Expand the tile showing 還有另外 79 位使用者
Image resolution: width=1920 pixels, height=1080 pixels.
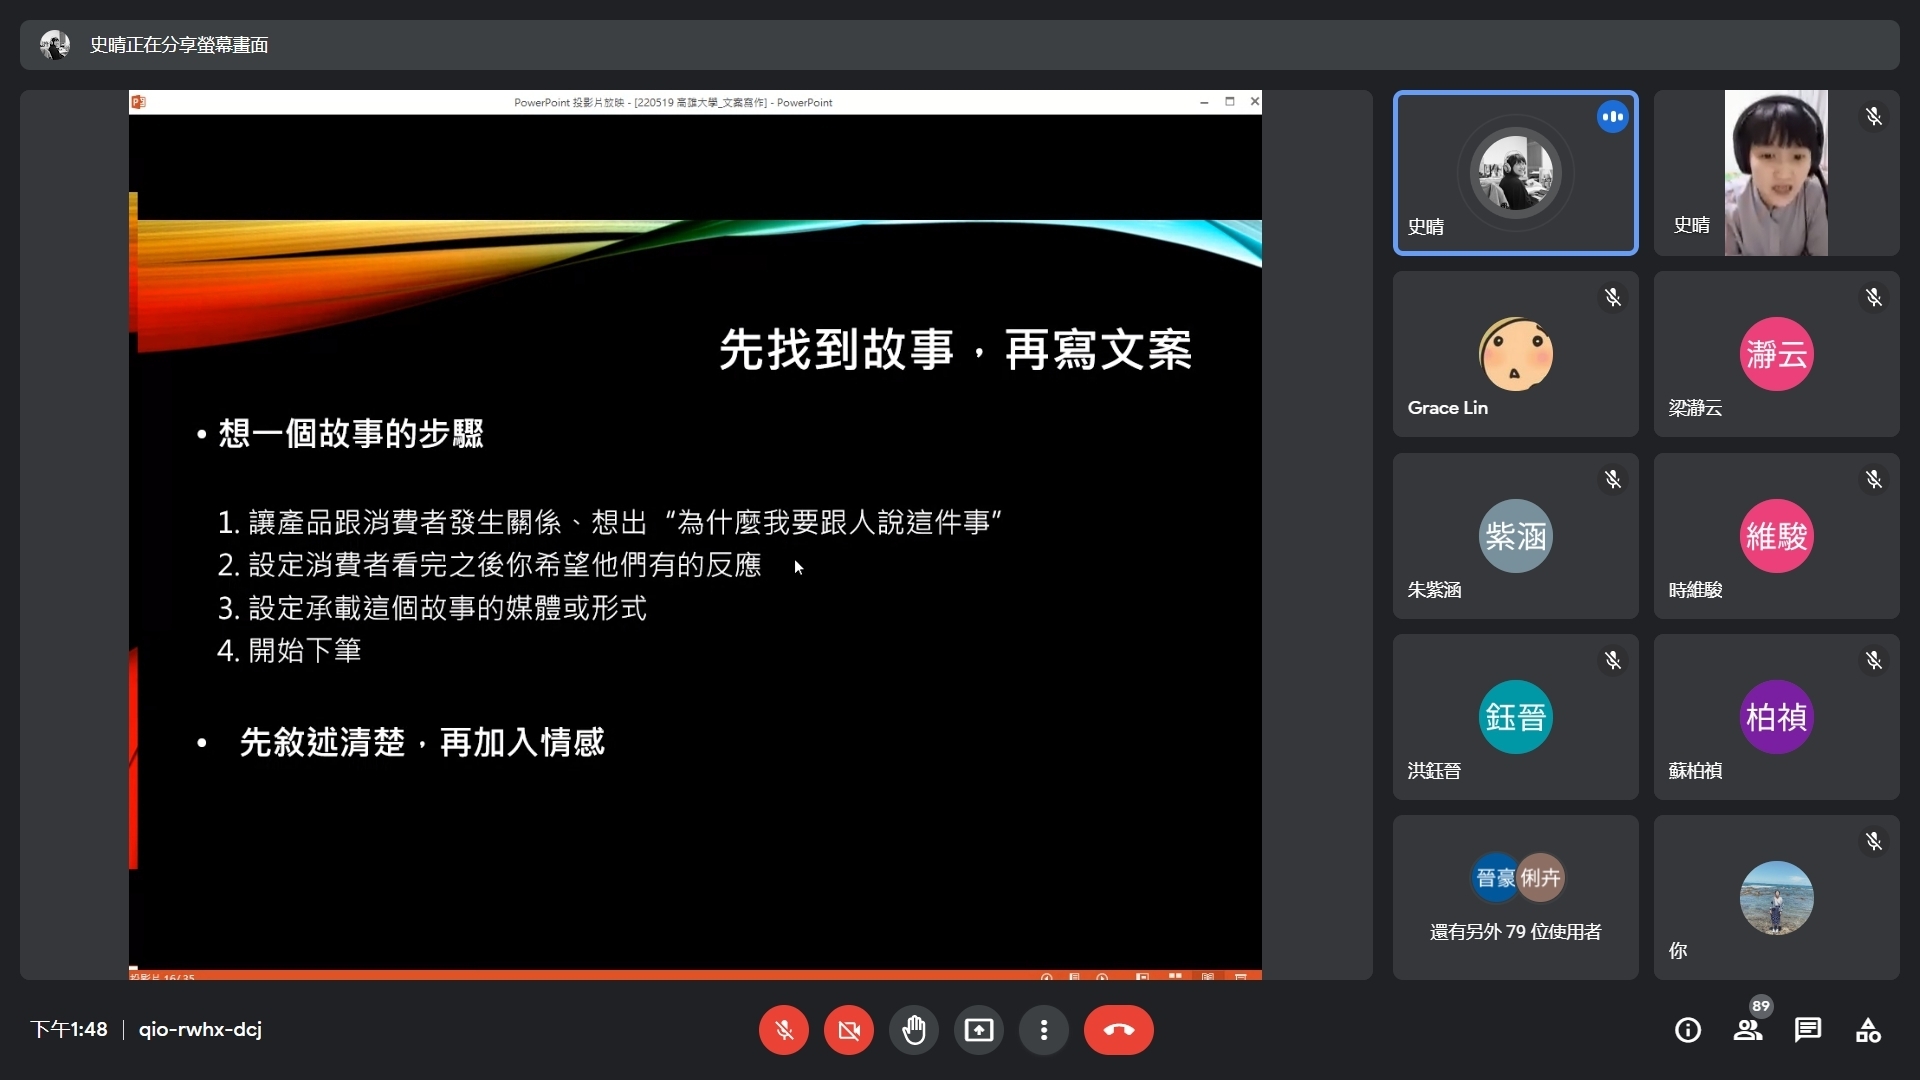[x=1514, y=897]
